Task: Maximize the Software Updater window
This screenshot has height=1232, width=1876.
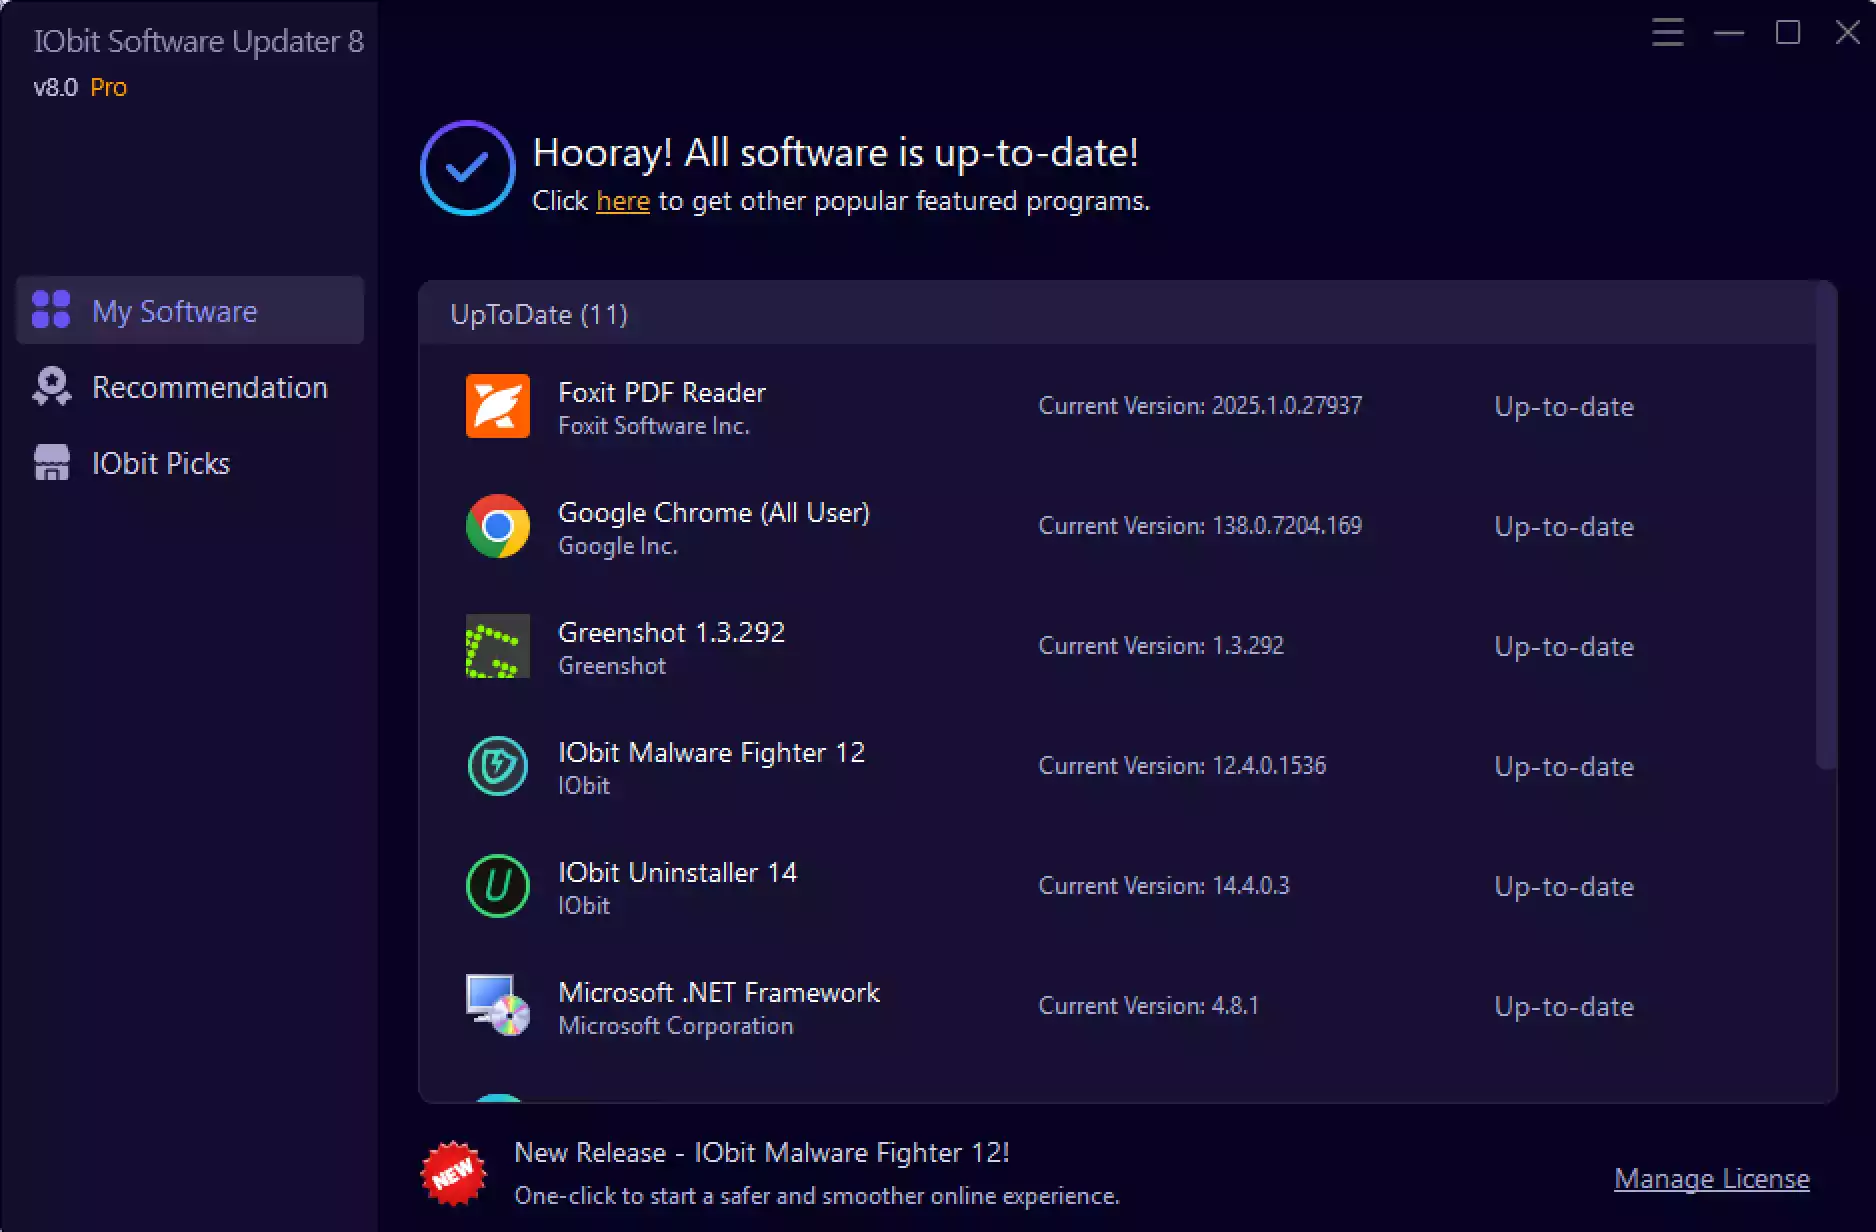Action: click(1788, 33)
